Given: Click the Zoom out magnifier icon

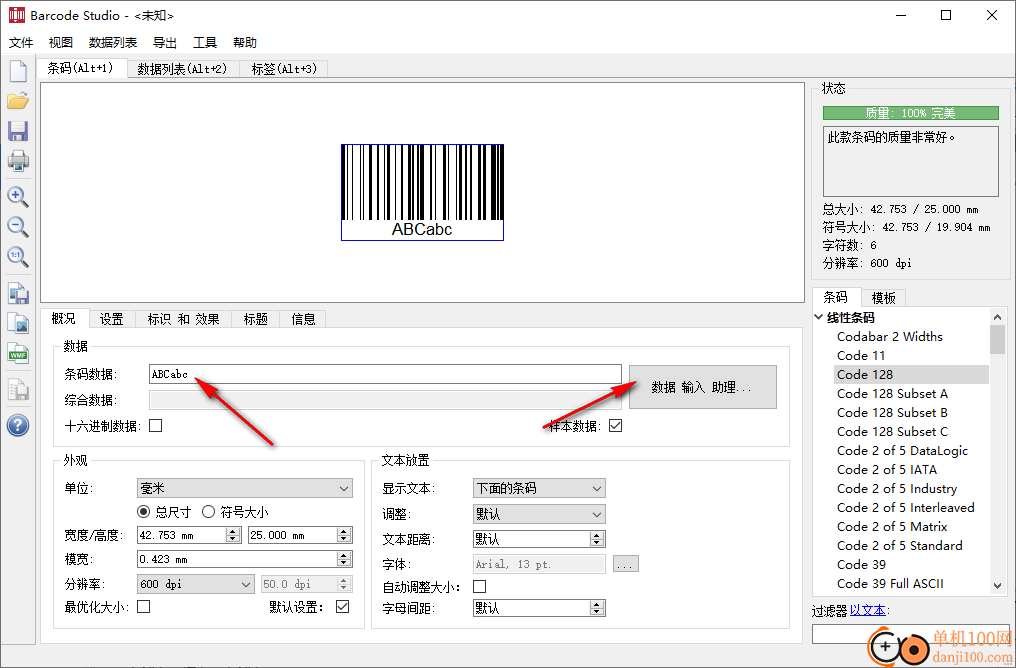Looking at the screenshot, I should point(18,227).
